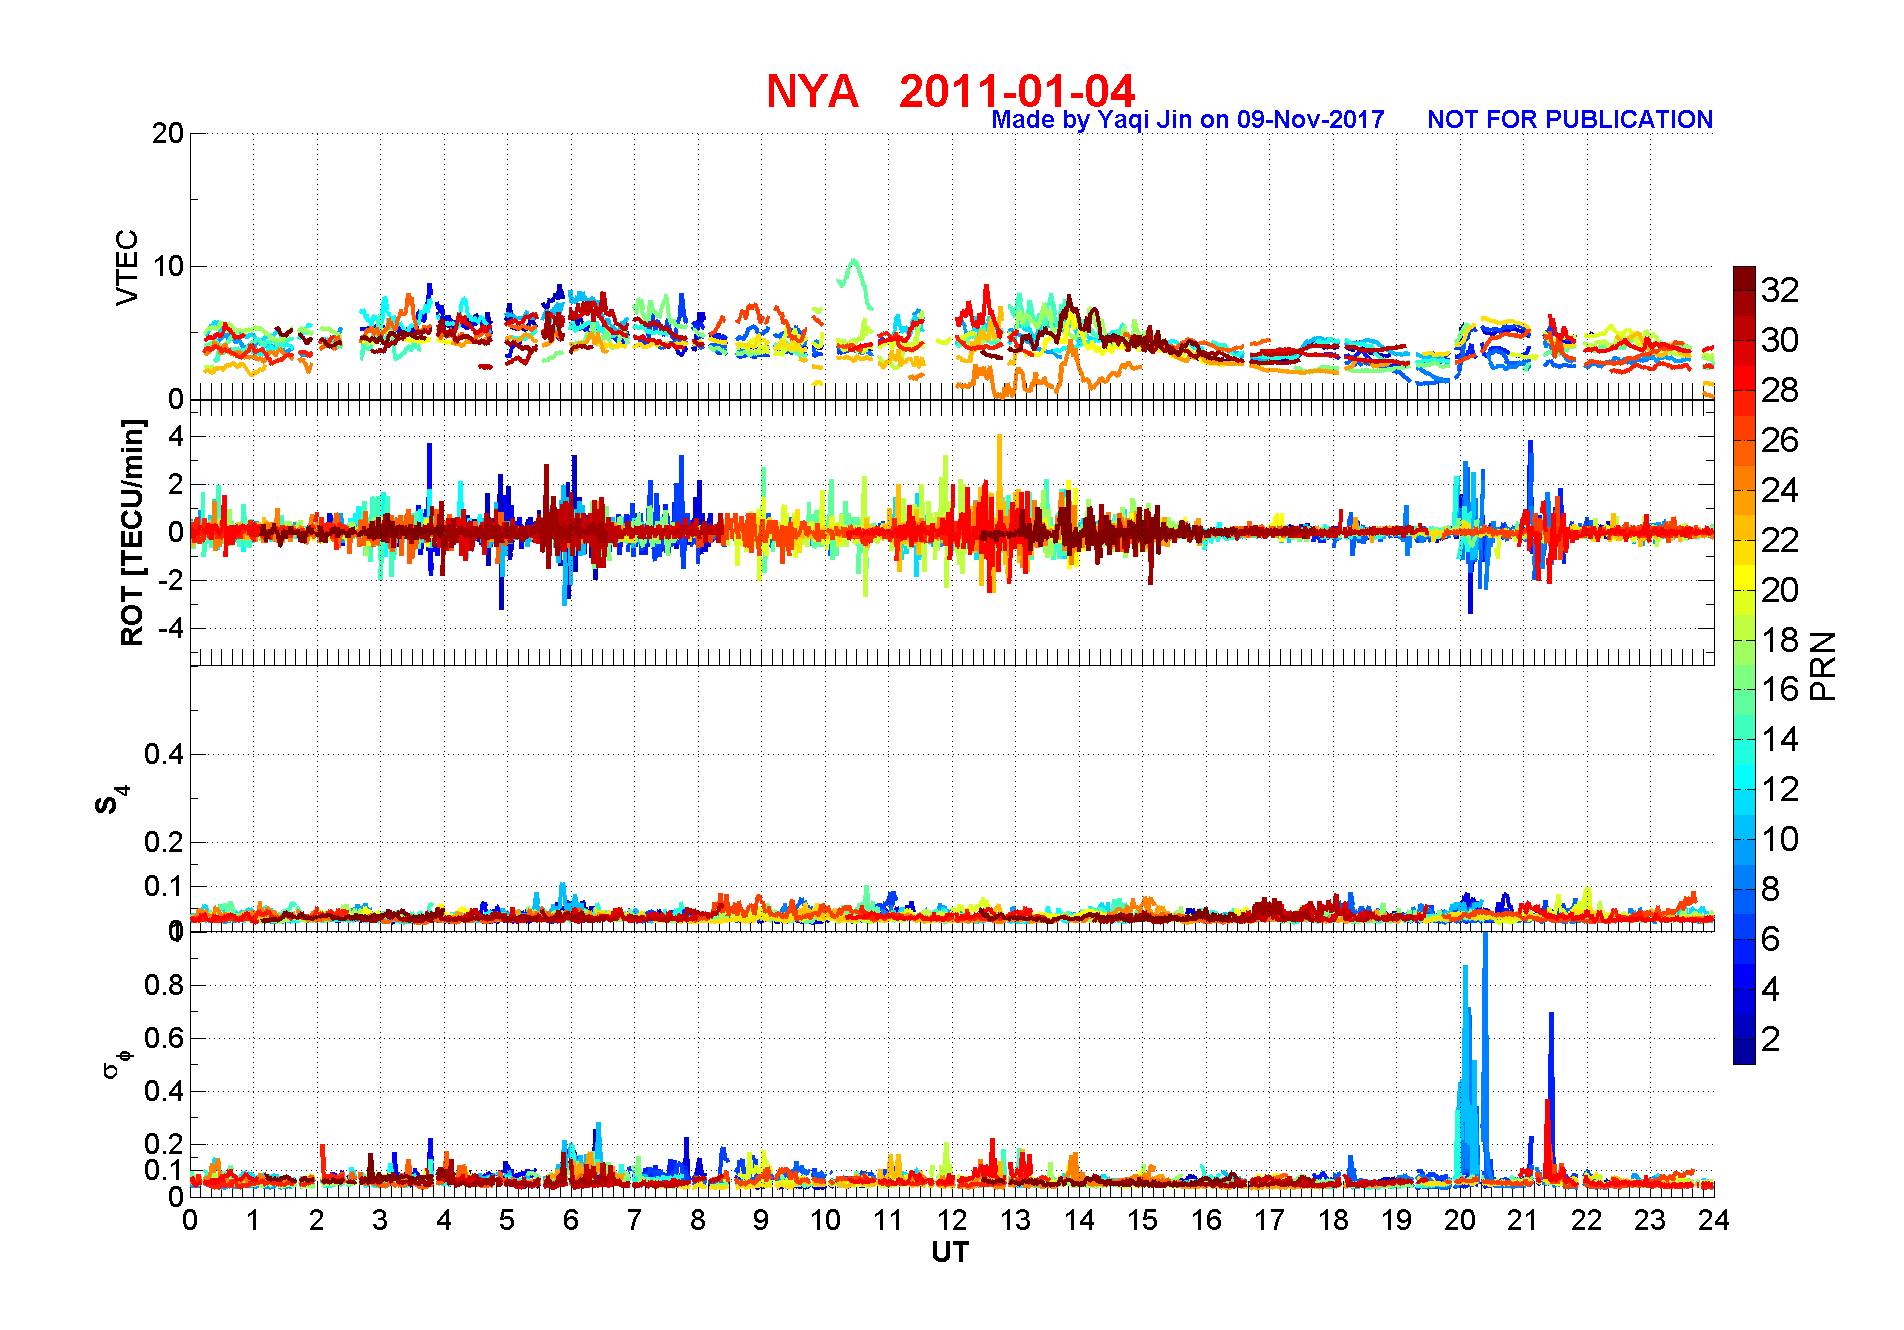Pick the dark blue color at colorbar tick 2

click(x=1744, y=1039)
